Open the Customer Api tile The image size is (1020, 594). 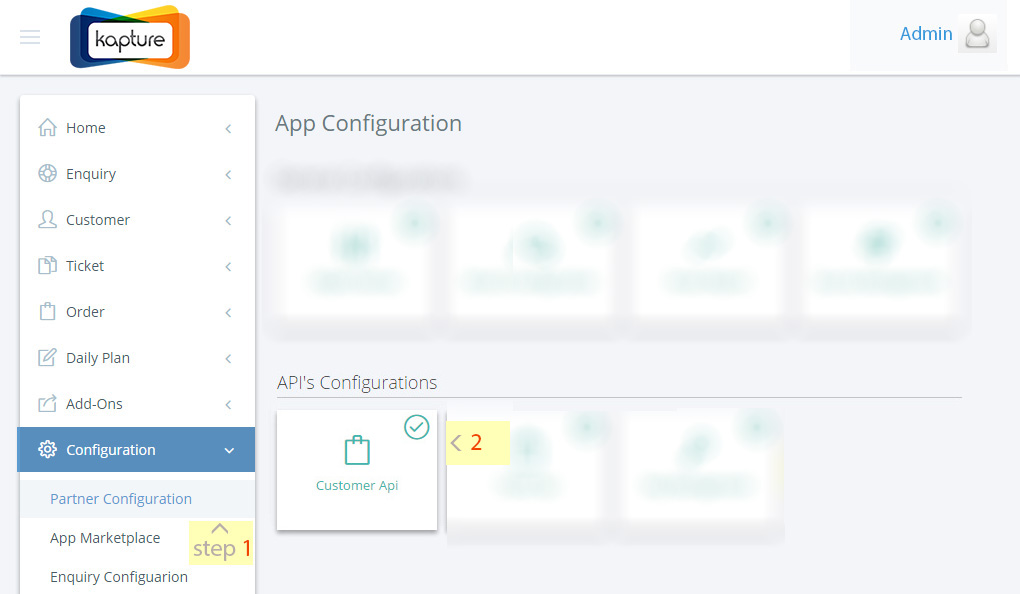coord(356,470)
